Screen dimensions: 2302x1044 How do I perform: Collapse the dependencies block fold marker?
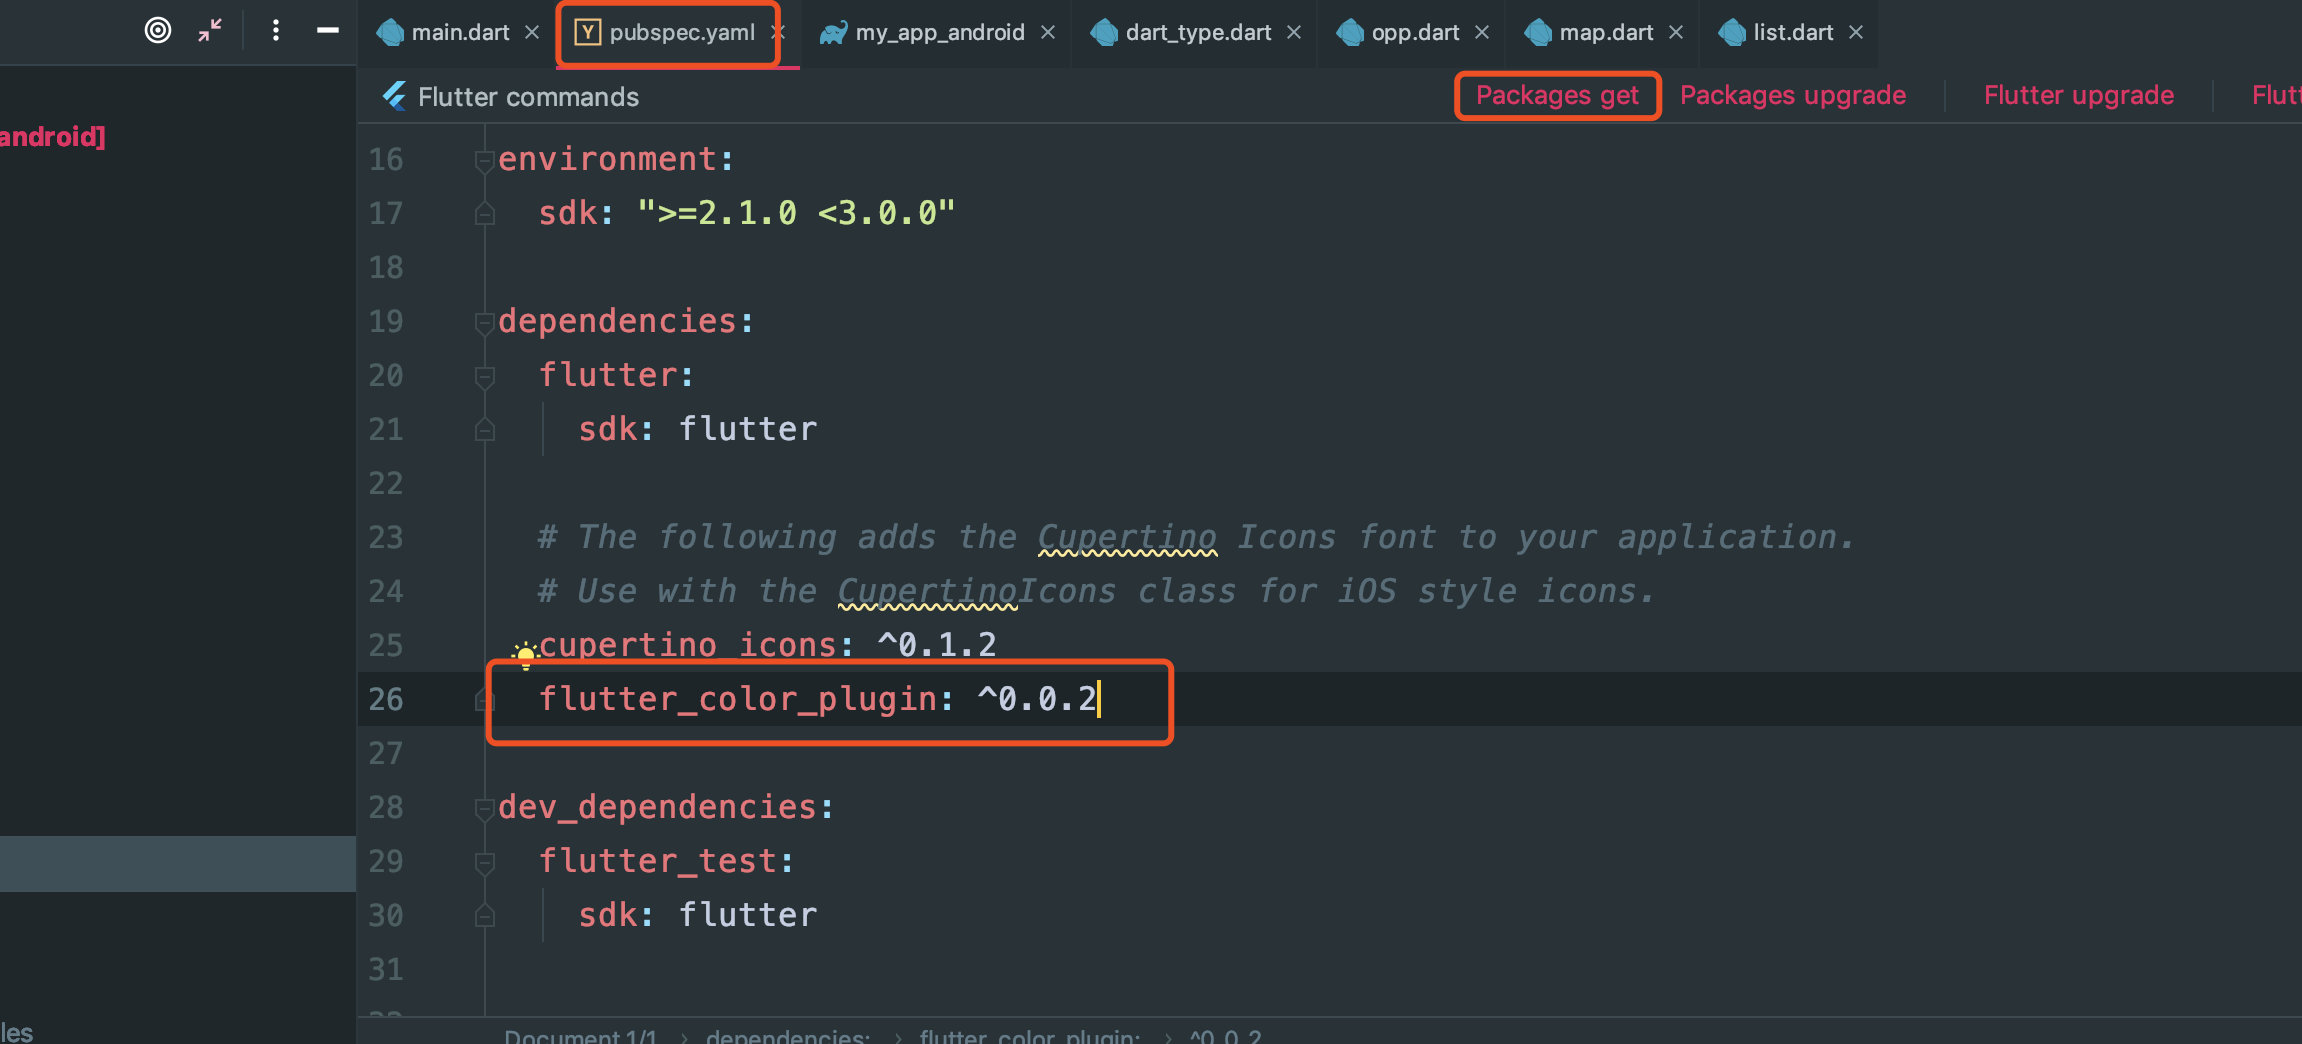(485, 322)
